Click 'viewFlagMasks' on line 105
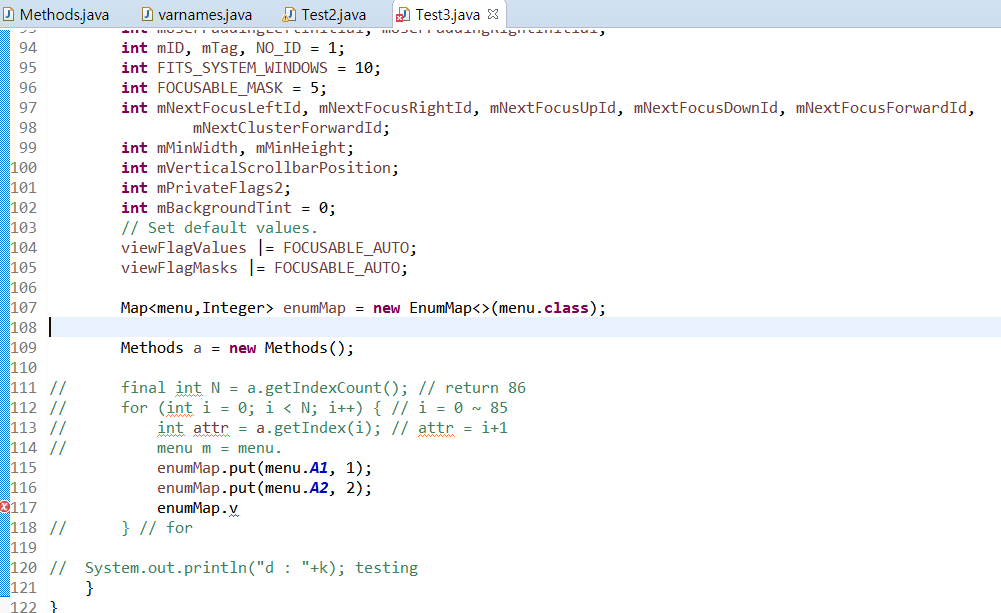Image resolution: width=1001 pixels, height=613 pixels. (179, 268)
